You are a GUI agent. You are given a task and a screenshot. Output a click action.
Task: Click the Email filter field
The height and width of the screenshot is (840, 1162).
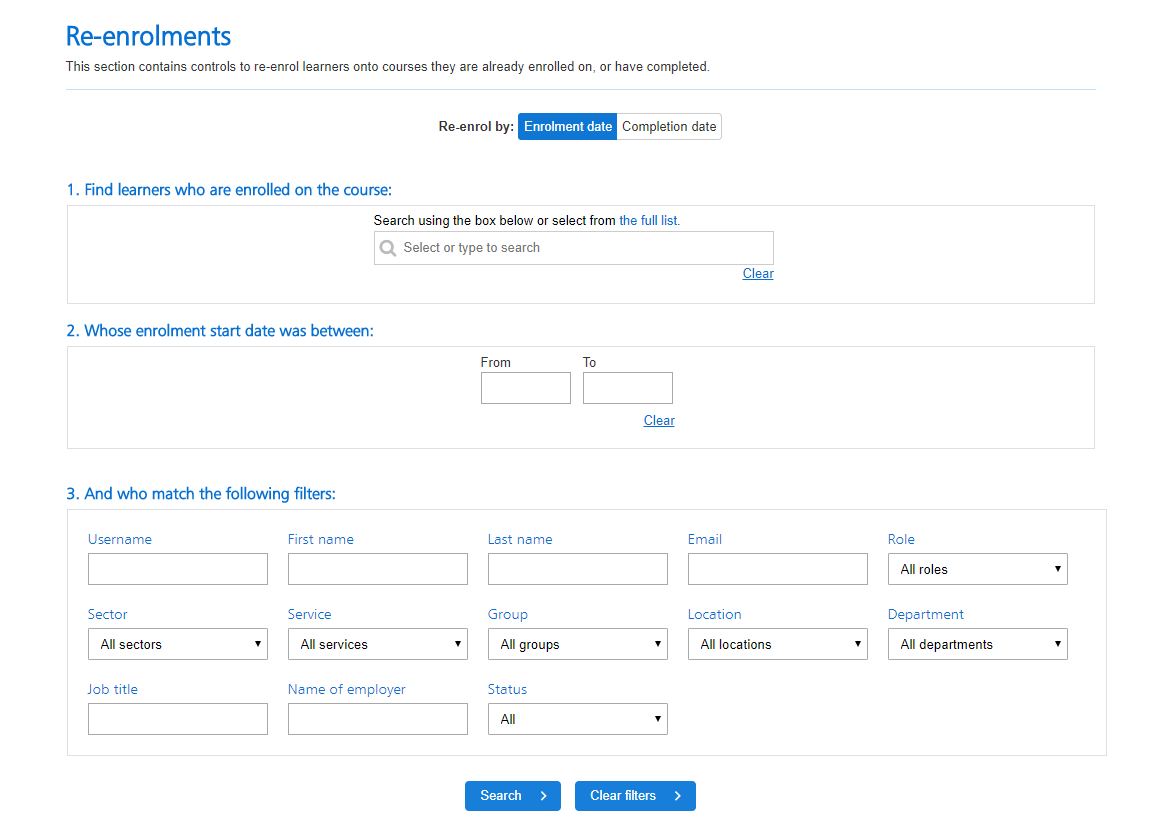tap(777, 569)
